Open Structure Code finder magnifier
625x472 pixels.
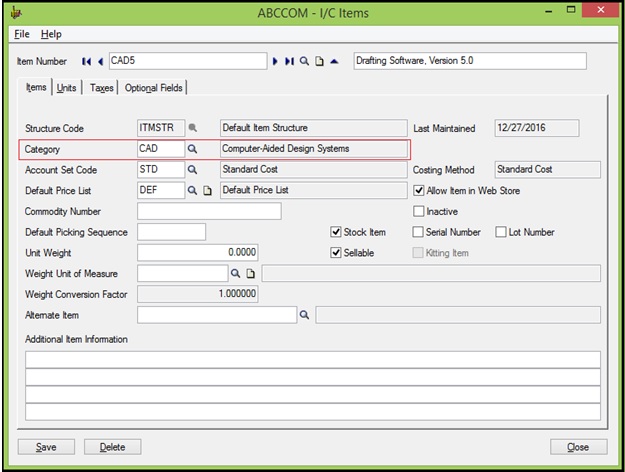pos(193,128)
